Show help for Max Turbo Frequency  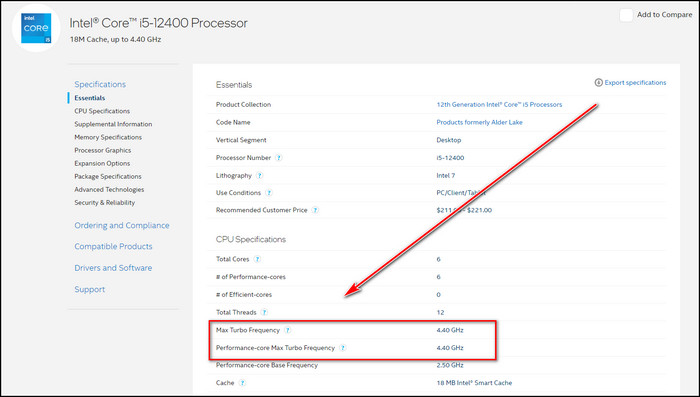[x=288, y=330]
